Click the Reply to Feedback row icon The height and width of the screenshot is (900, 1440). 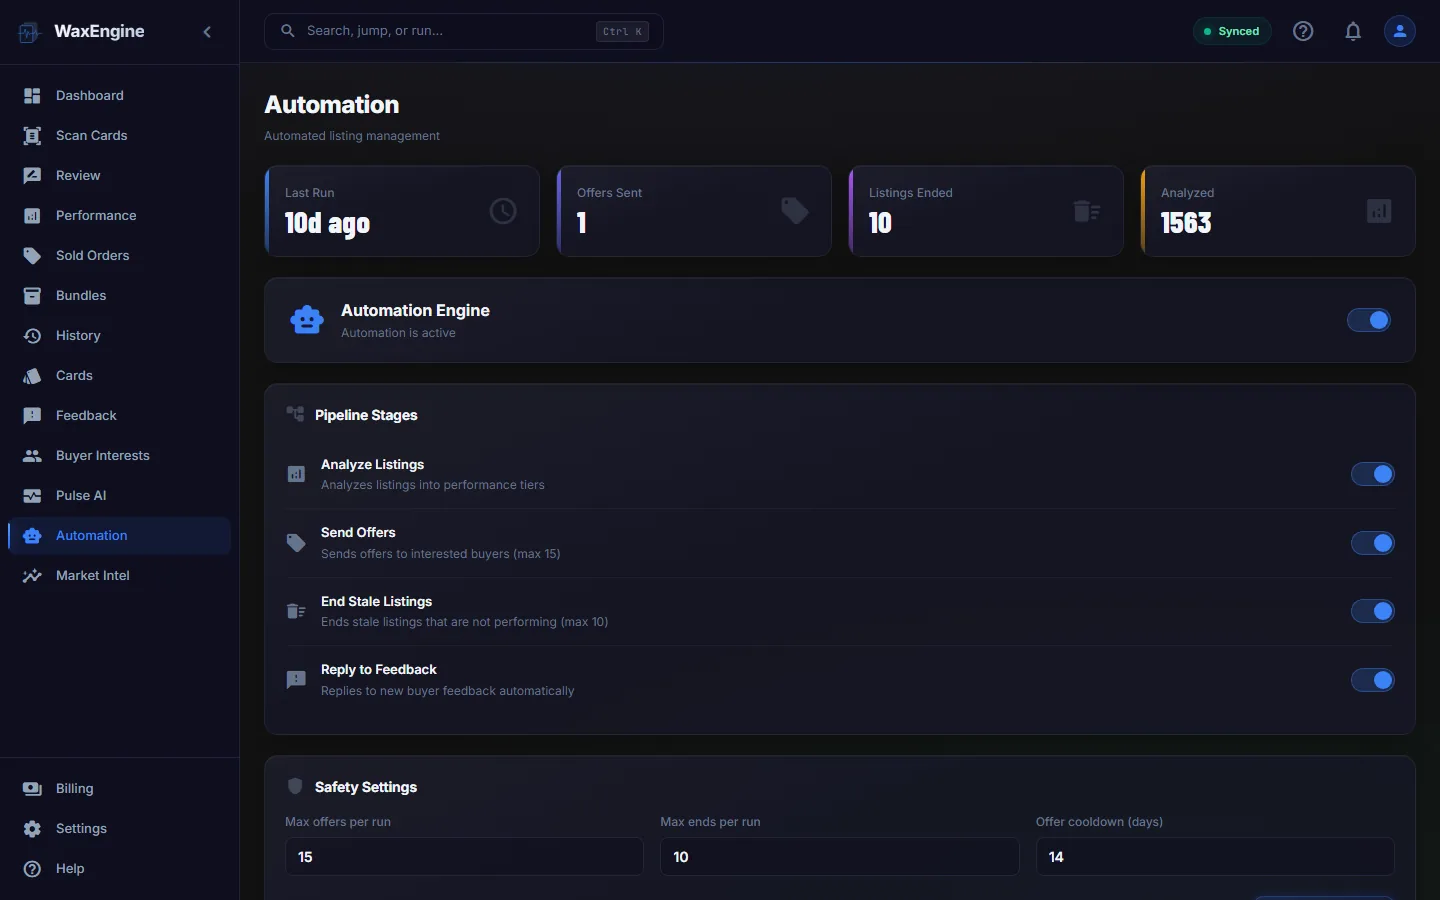(x=296, y=680)
